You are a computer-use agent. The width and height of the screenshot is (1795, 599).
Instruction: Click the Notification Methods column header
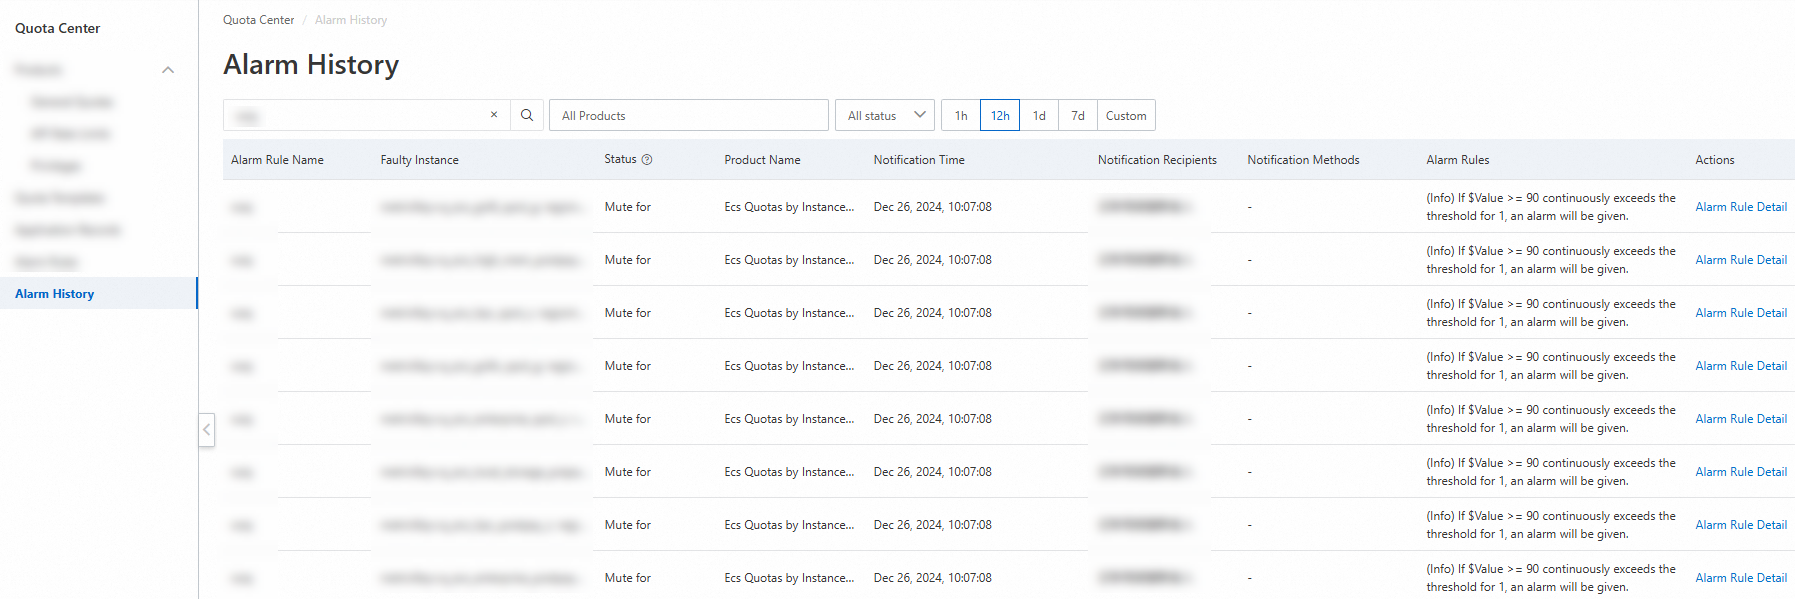tap(1303, 160)
